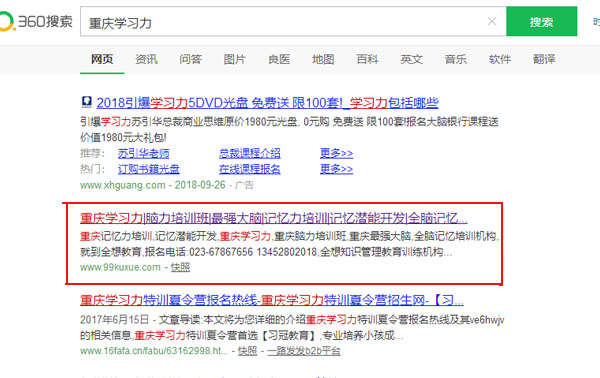This screenshot has height=378, width=600.
Task: Open the 百科 tab
Action: (367, 59)
